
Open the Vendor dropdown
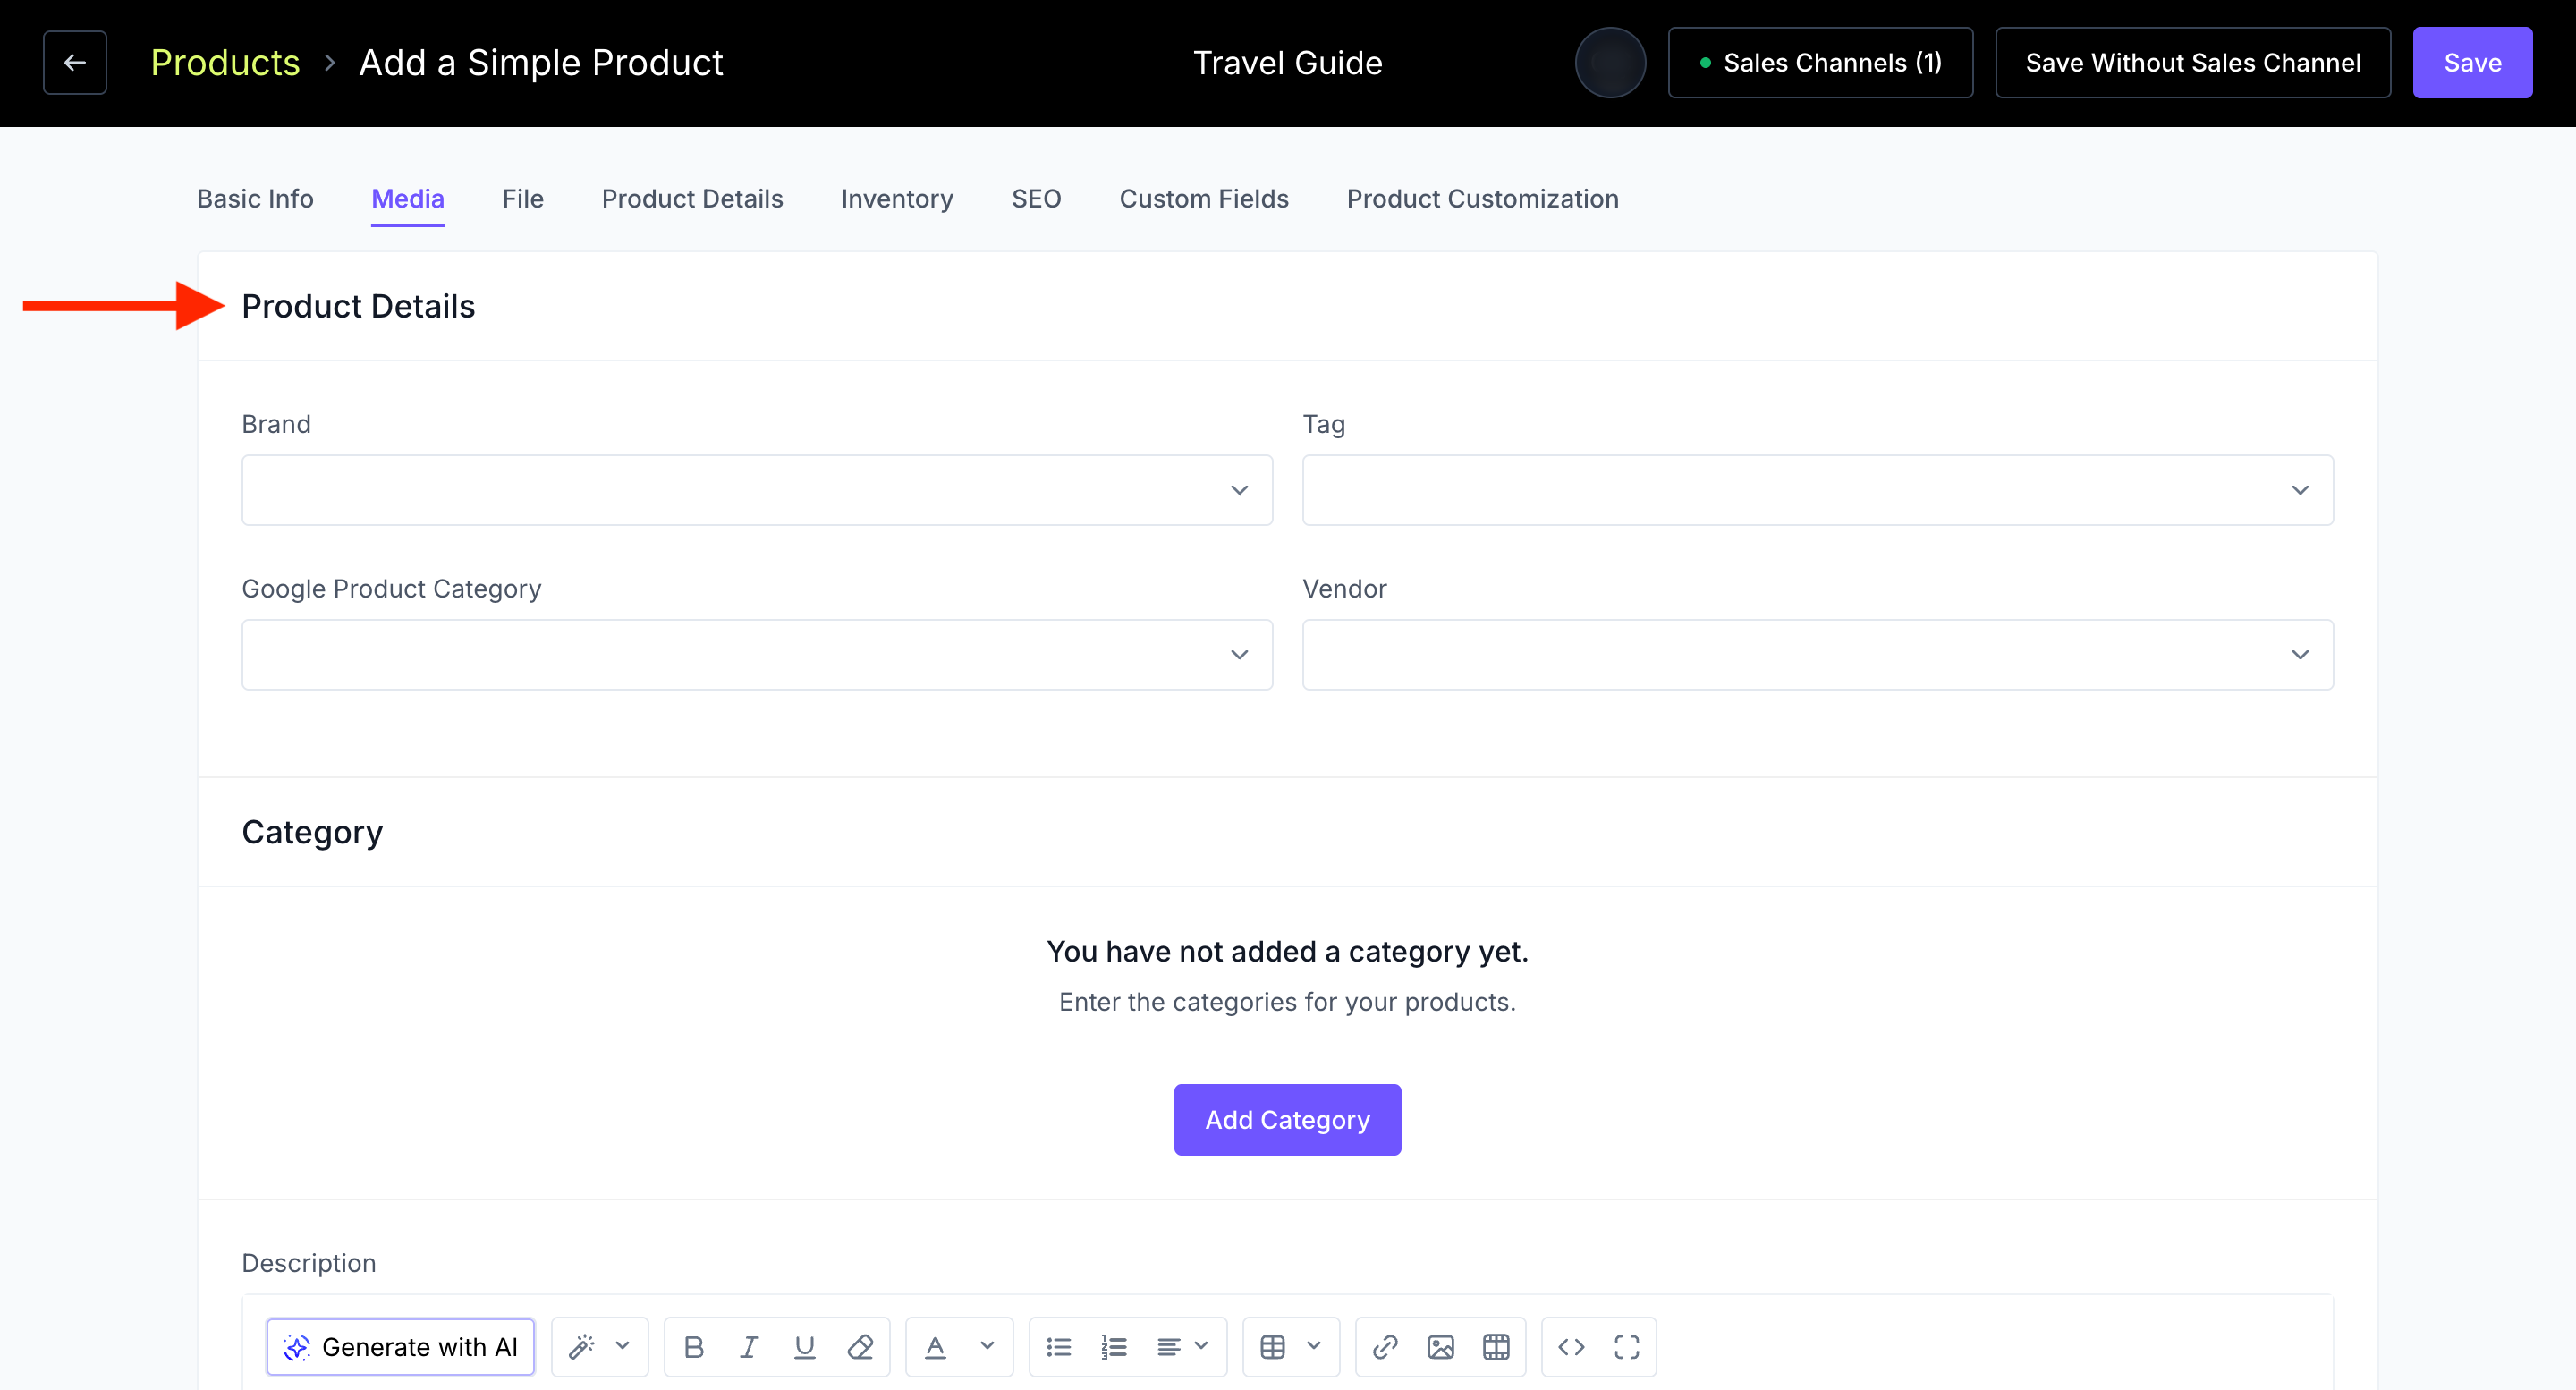pyautogui.click(x=1818, y=655)
